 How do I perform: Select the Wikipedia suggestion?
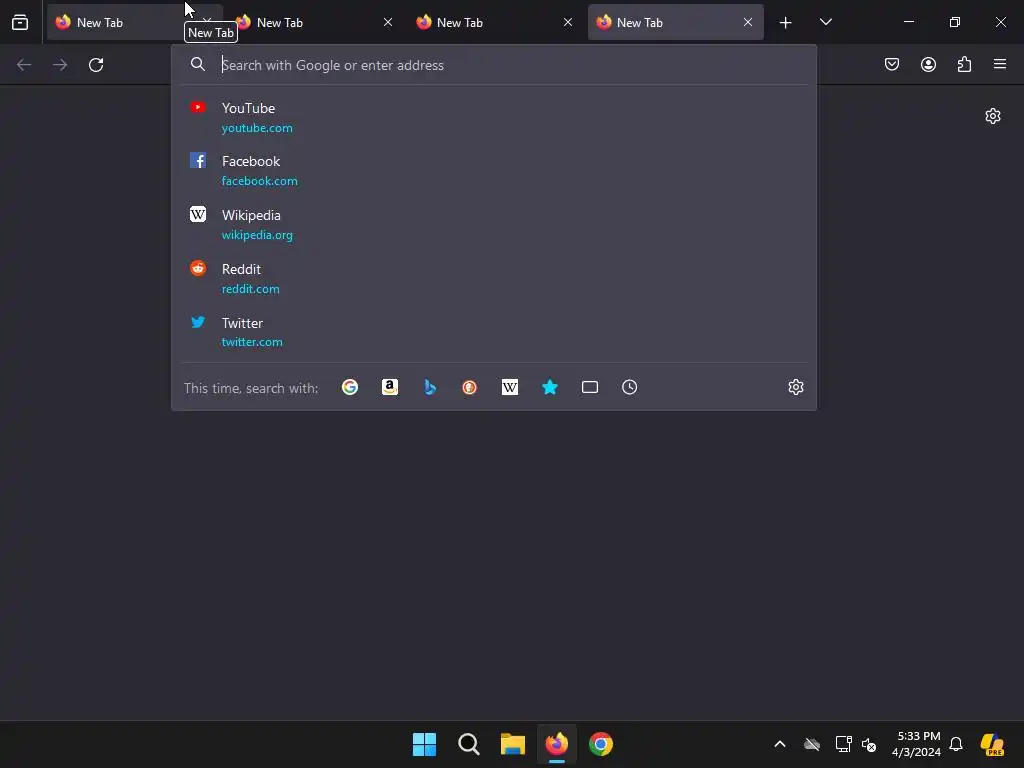click(494, 225)
